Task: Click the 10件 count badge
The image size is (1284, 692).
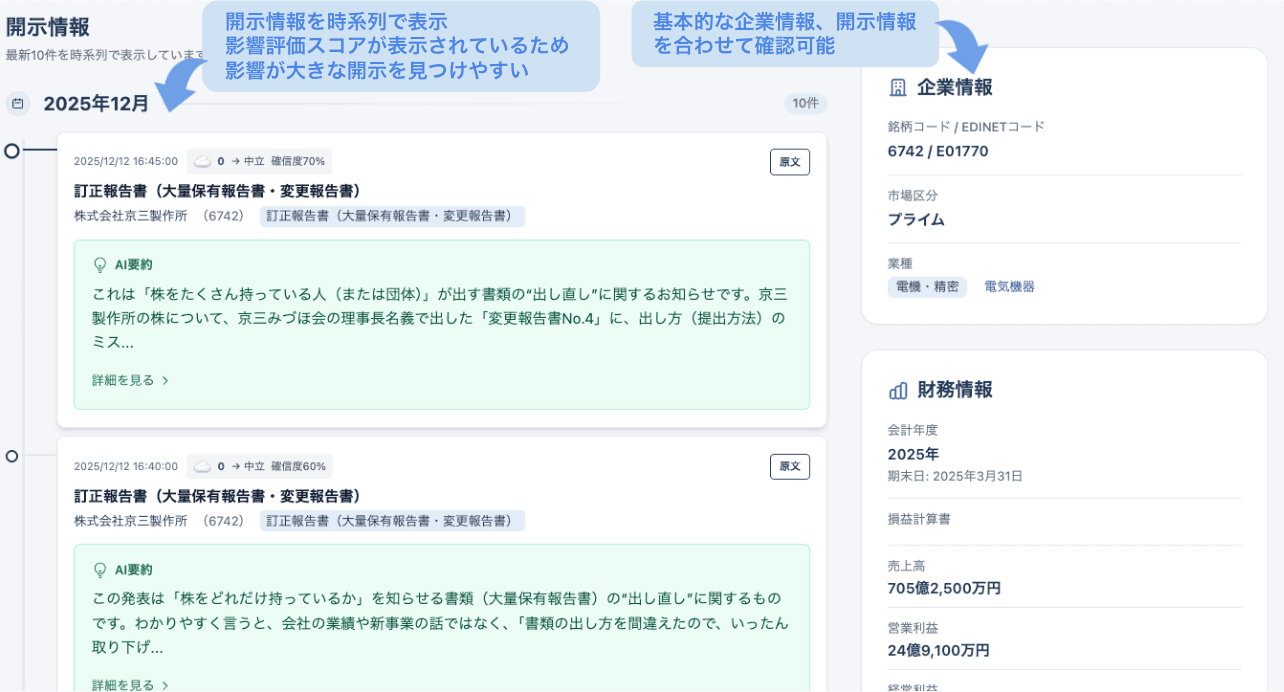Action: (806, 103)
